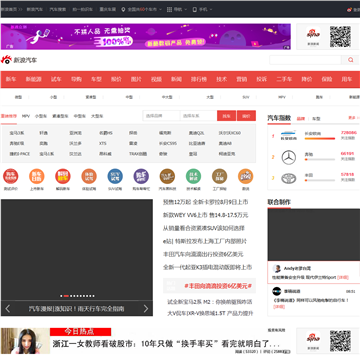Open 新能源 in the red navigation bar
The height and width of the screenshot is (360, 360).
pos(34,79)
